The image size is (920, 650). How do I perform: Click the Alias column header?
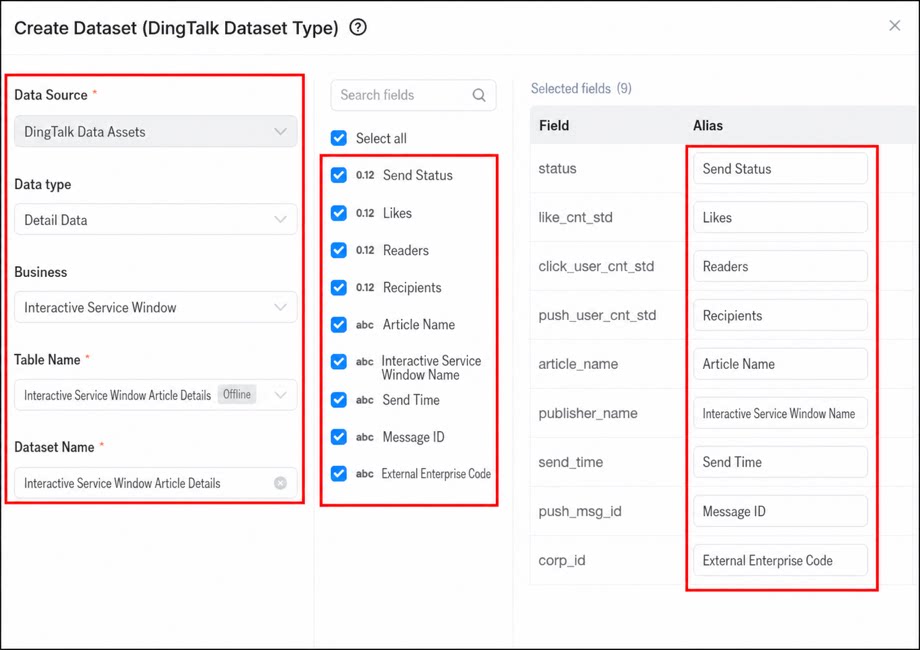[x=708, y=126]
